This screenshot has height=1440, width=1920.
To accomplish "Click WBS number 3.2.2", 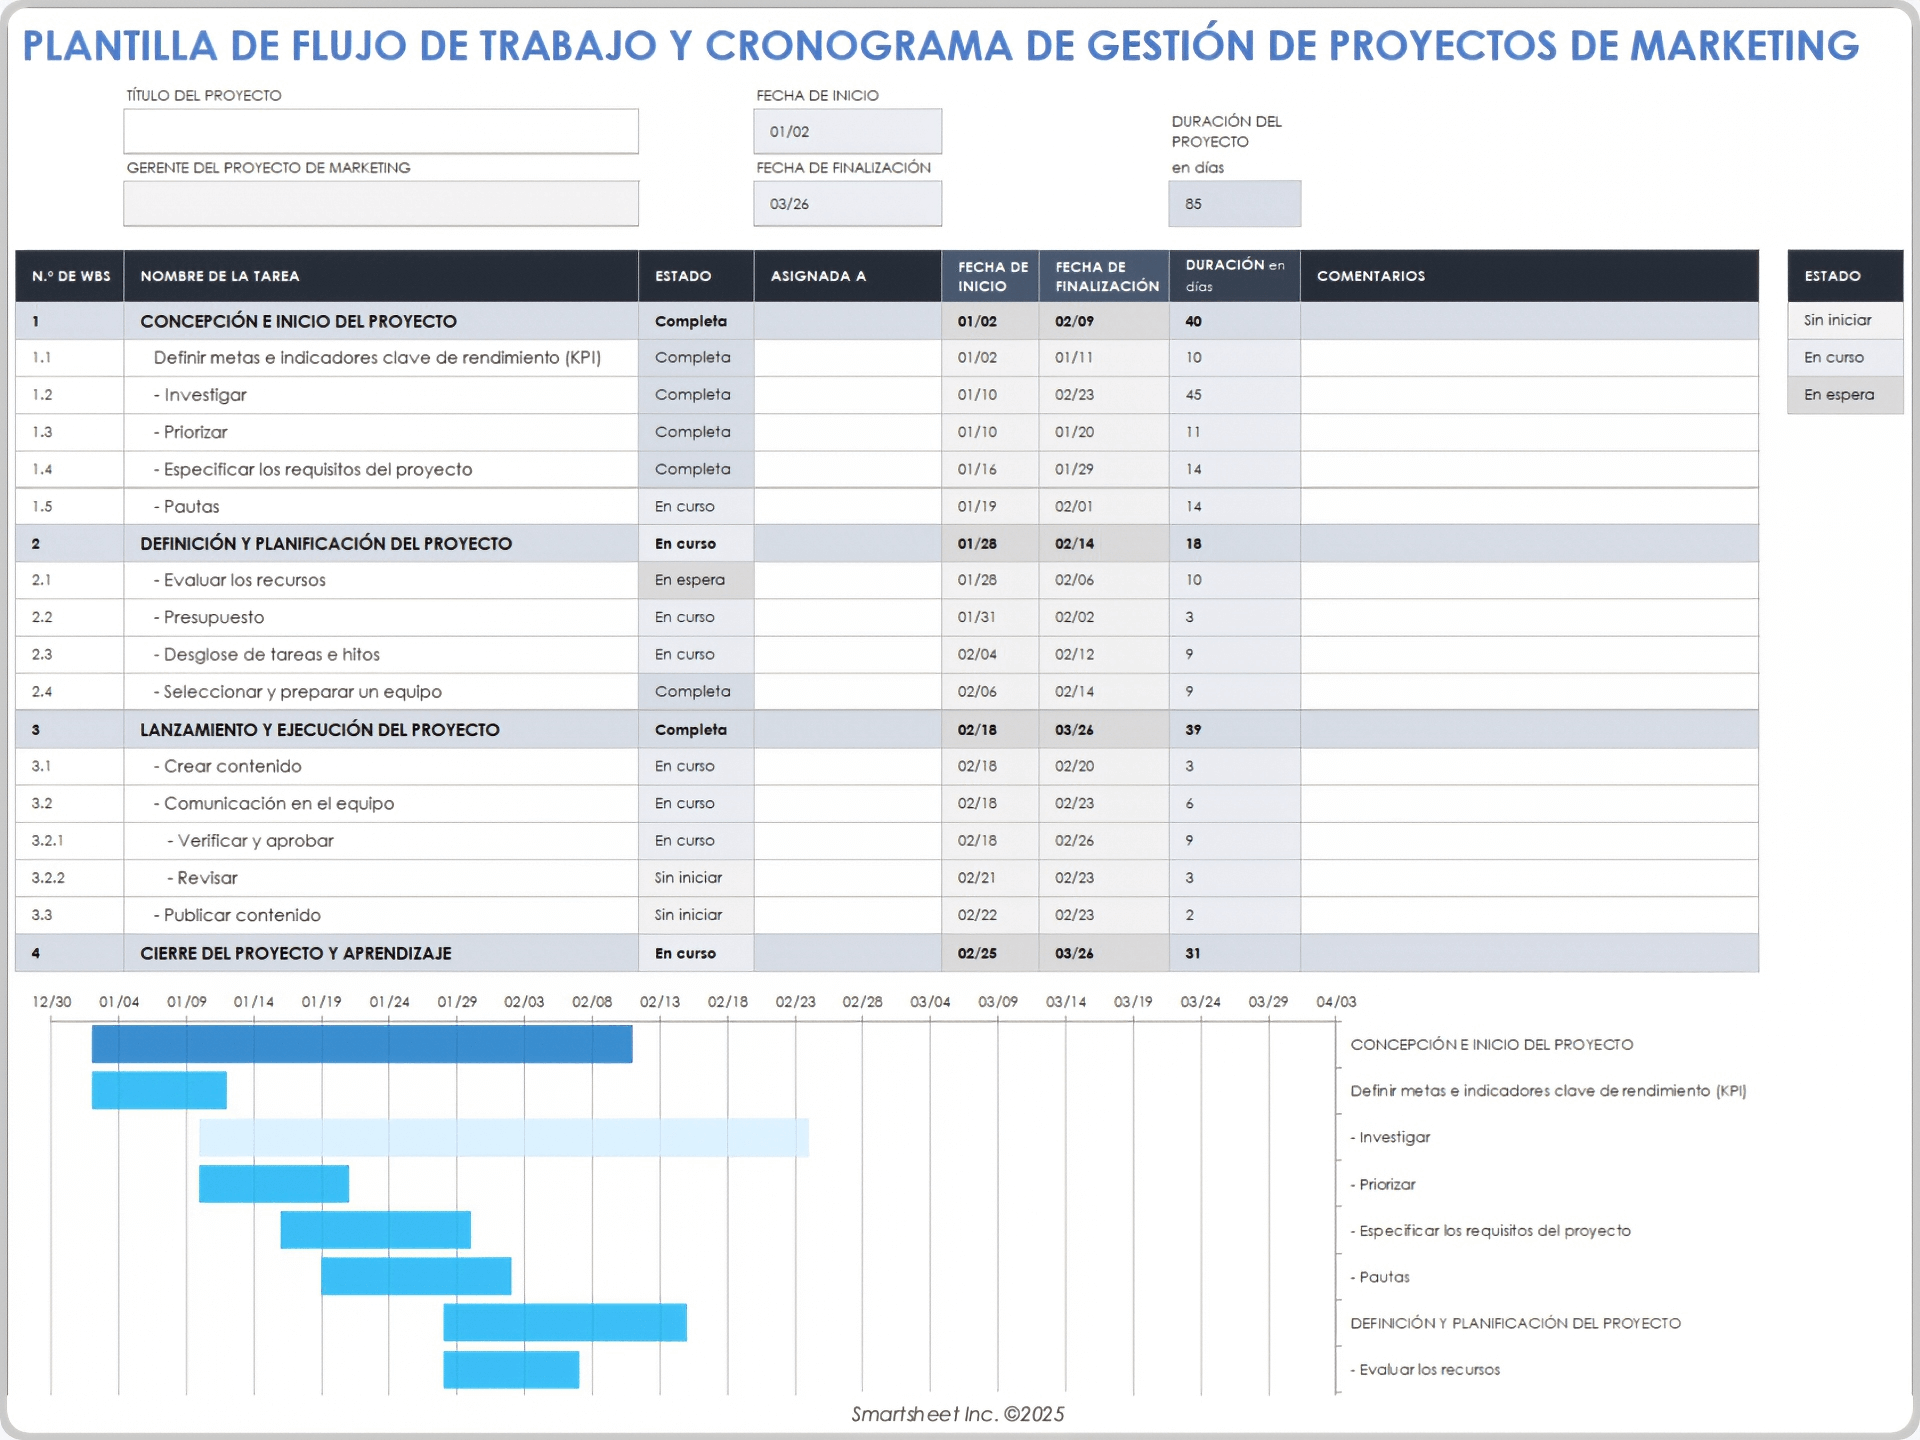I will pos(48,878).
